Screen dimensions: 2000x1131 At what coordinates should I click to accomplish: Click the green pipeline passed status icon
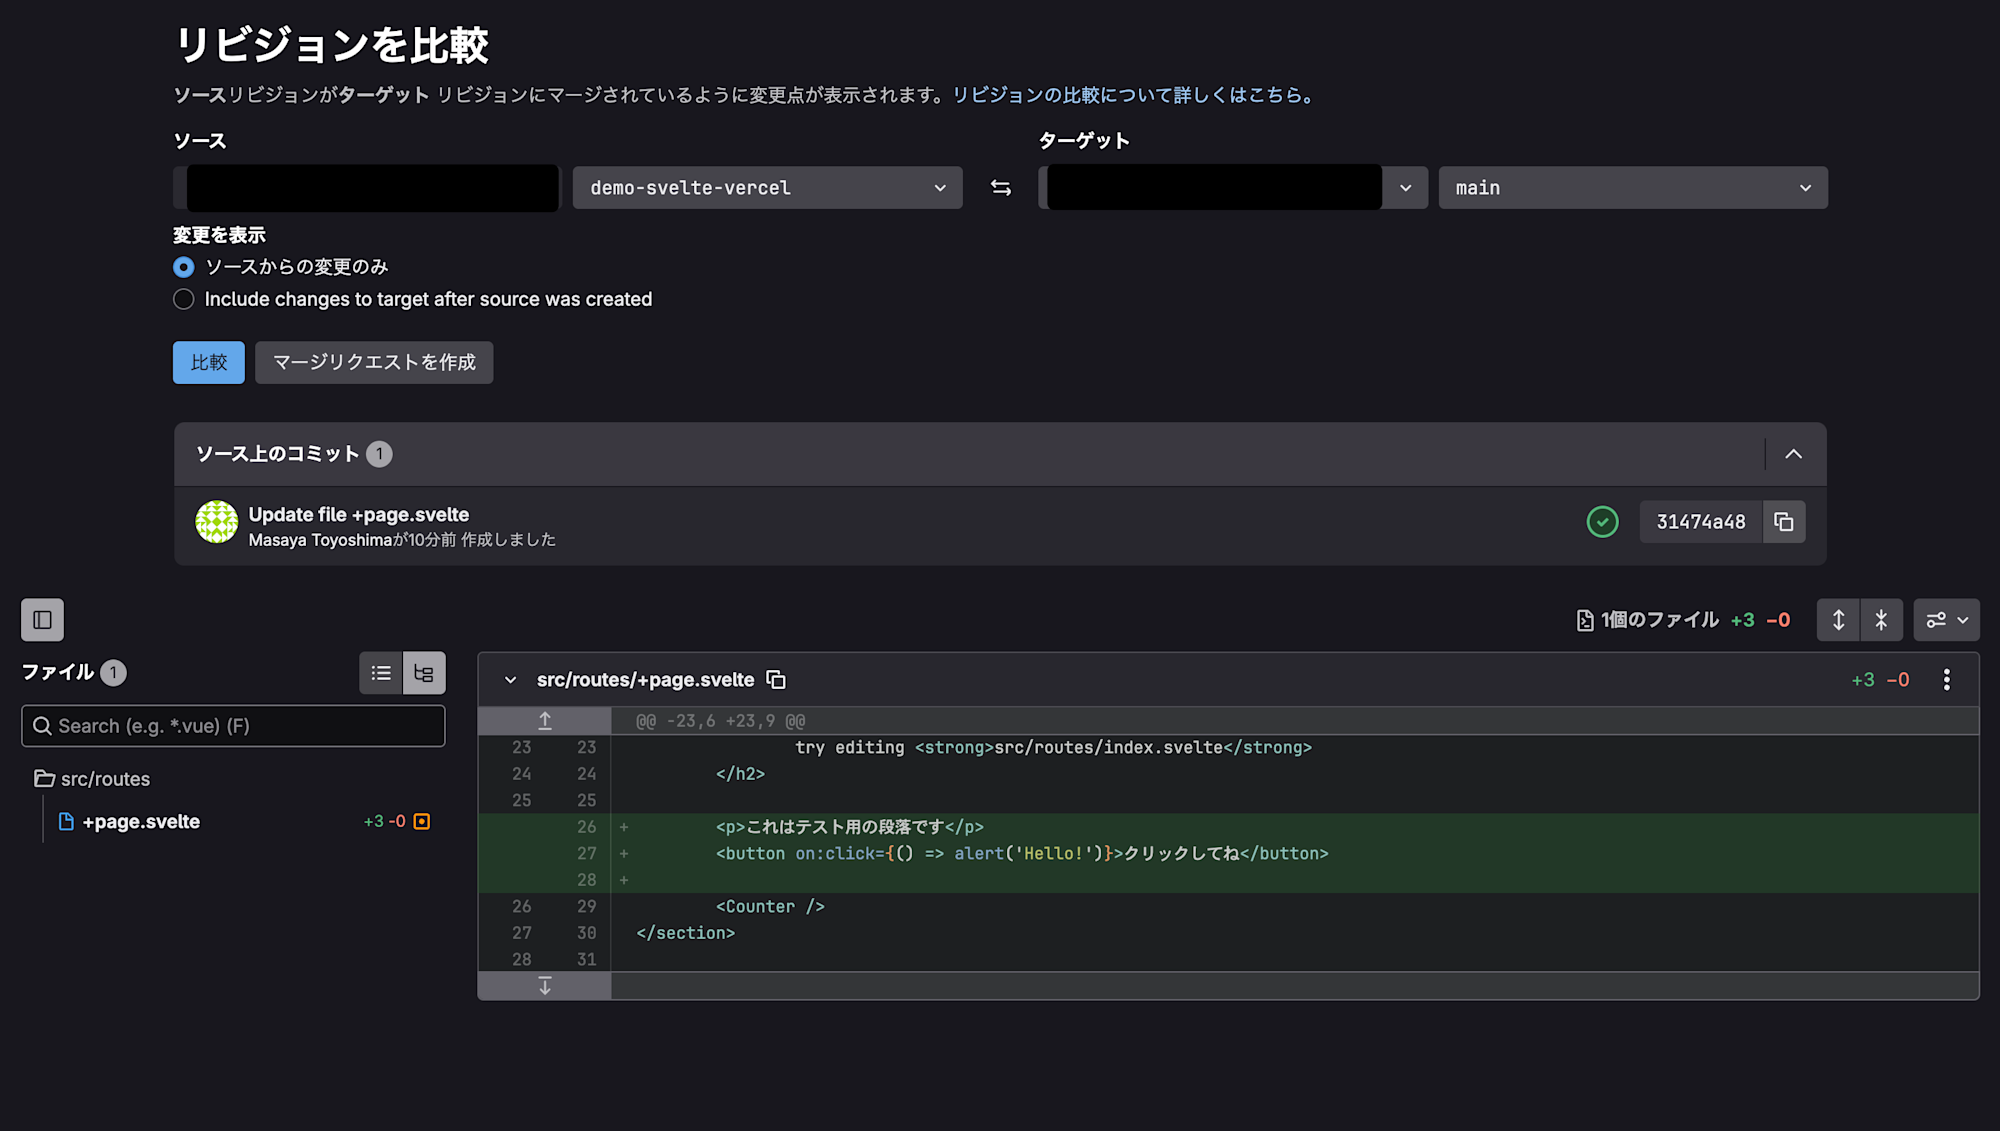1602,522
